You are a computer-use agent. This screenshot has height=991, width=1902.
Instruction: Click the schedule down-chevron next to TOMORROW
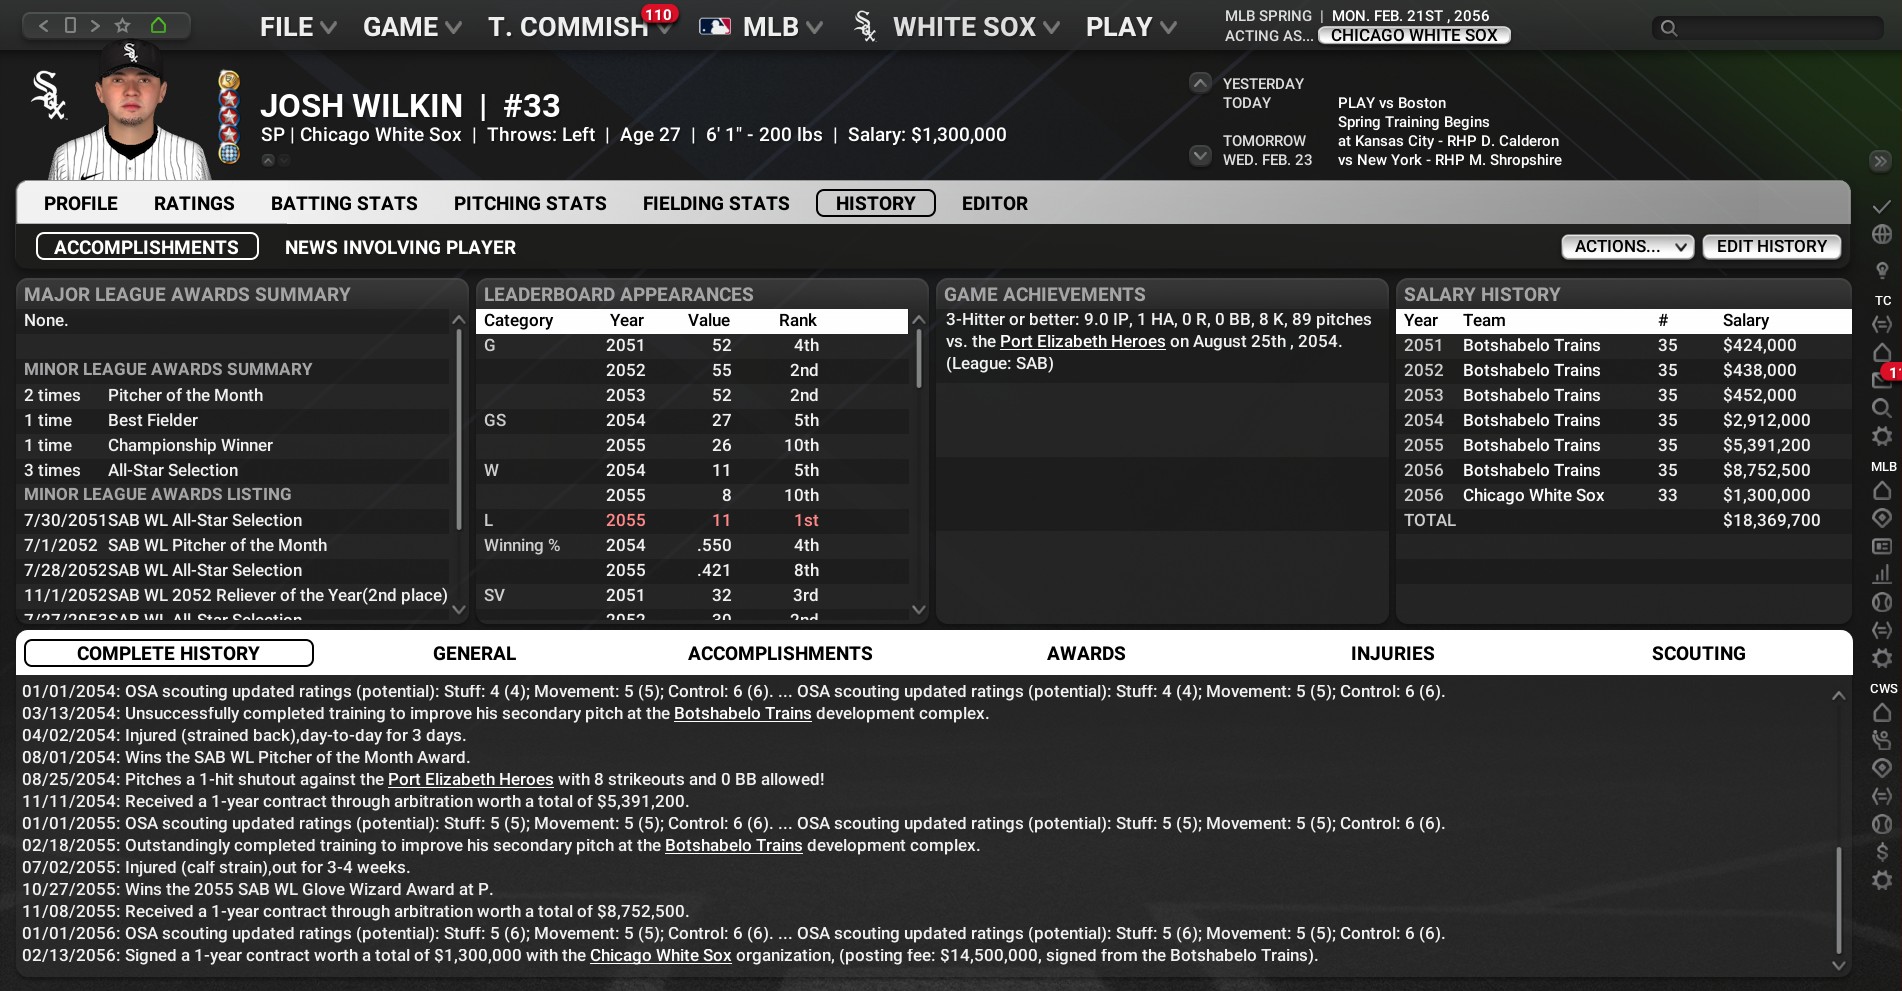click(x=1200, y=155)
